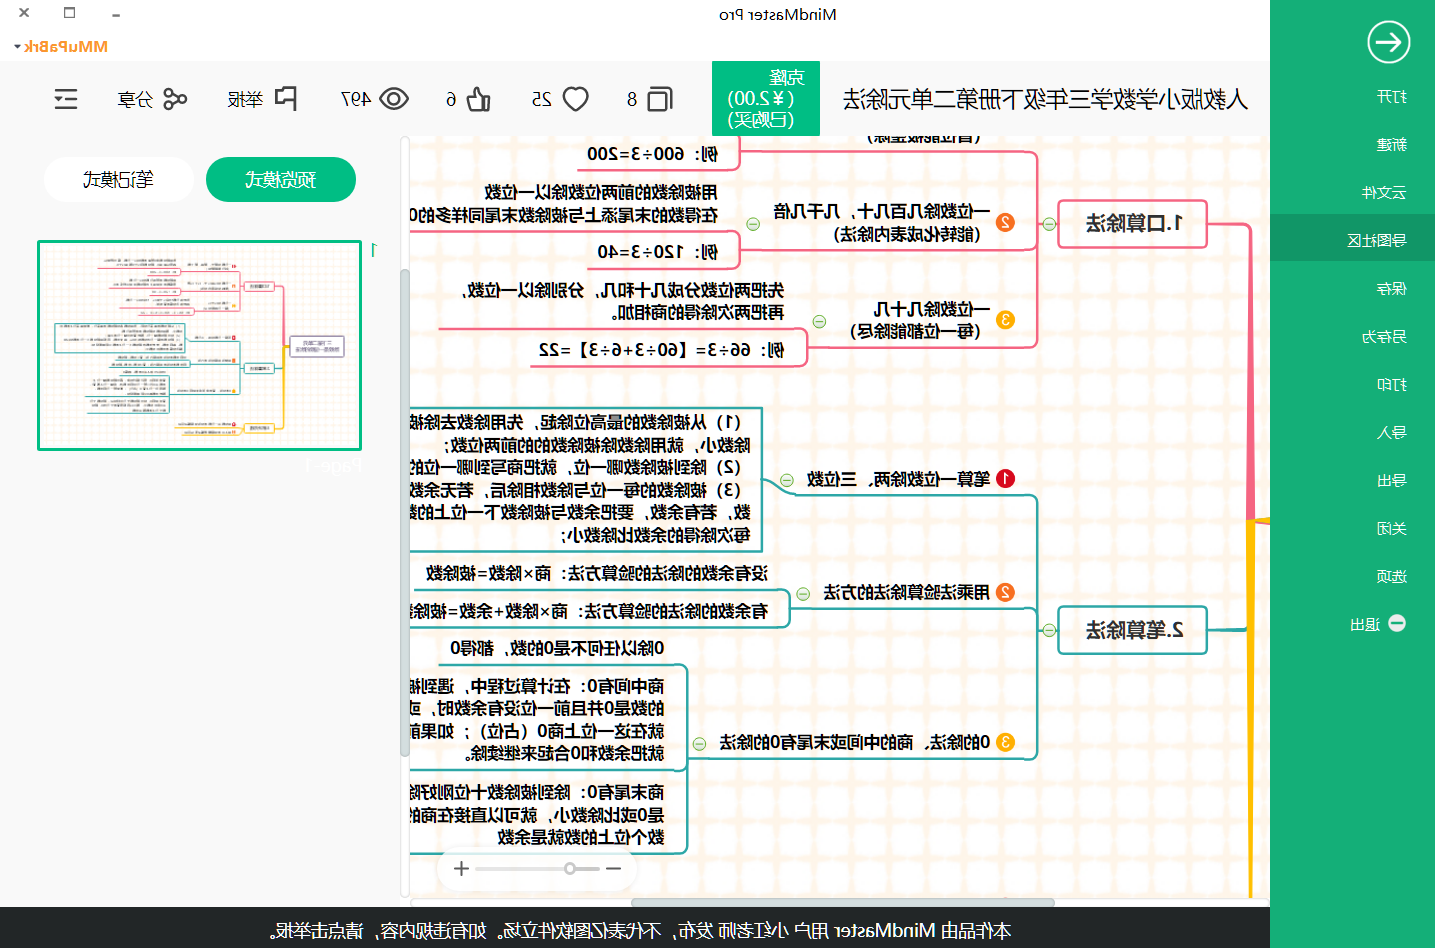Click the zoom minus icon

pyautogui.click(x=614, y=868)
